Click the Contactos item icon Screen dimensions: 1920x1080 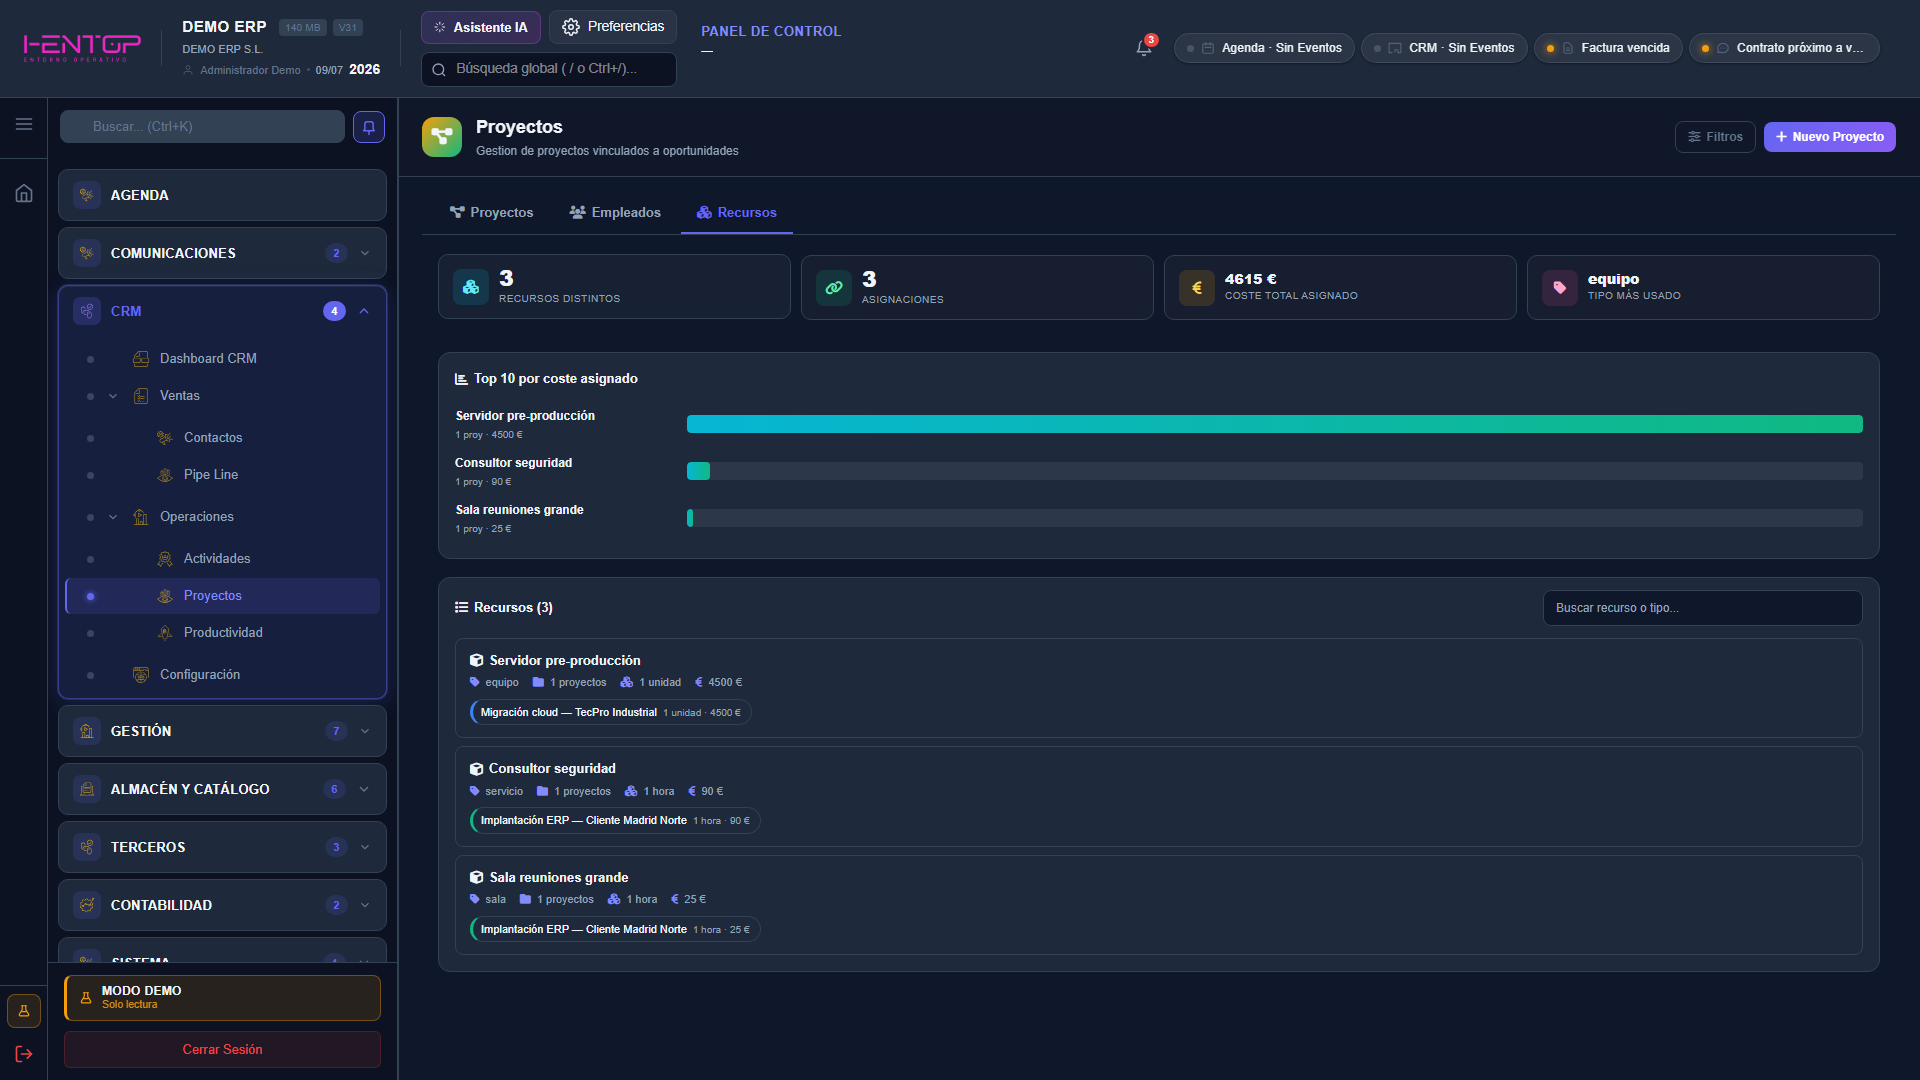point(165,437)
